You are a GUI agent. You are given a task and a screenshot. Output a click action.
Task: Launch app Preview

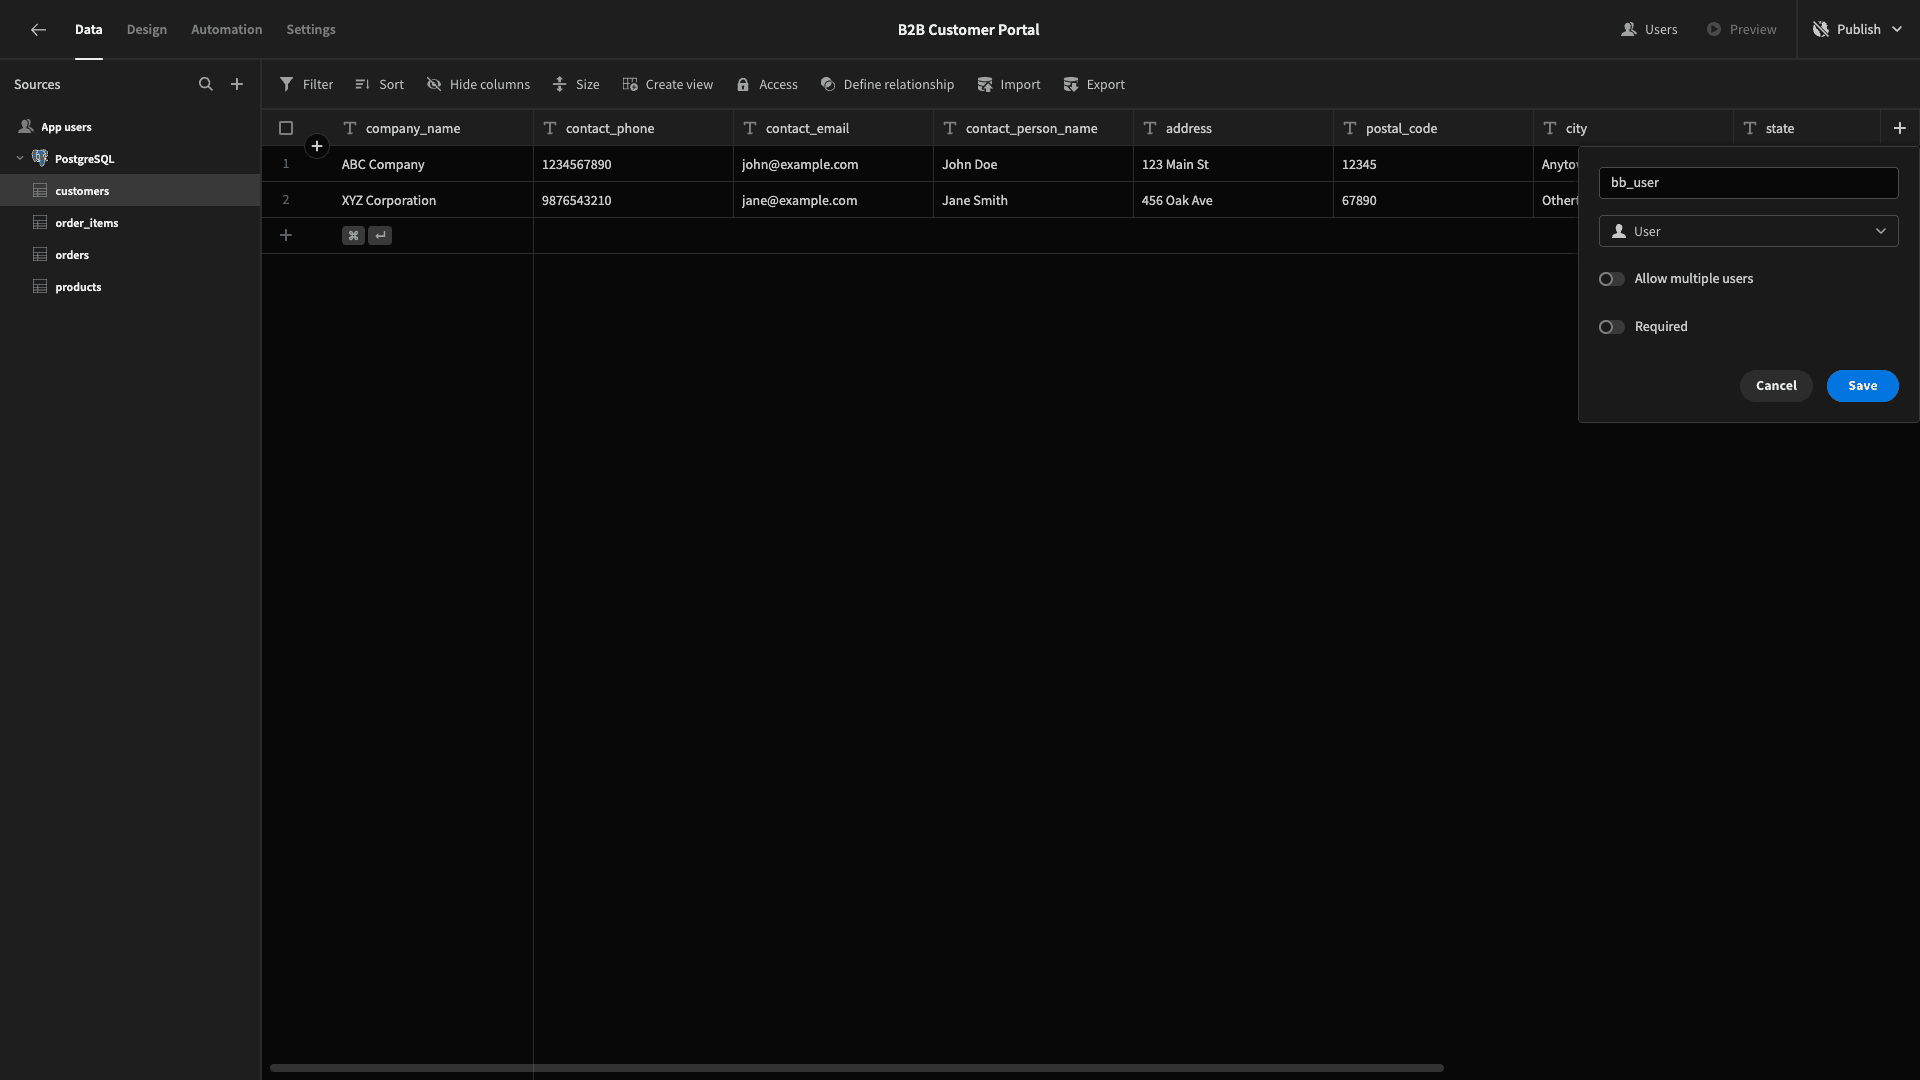(x=1741, y=29)
